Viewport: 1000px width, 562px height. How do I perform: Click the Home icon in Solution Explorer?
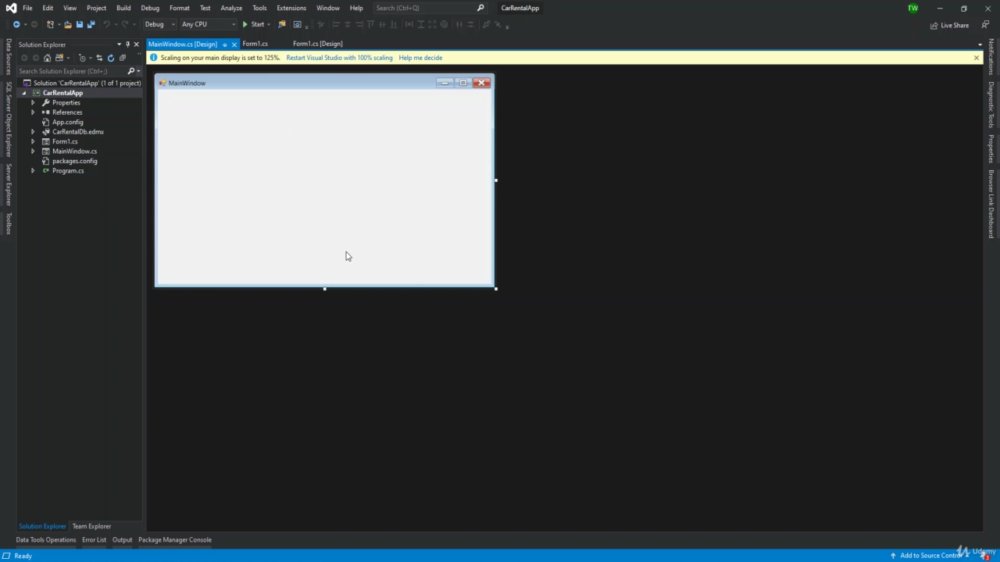[47, 58]
